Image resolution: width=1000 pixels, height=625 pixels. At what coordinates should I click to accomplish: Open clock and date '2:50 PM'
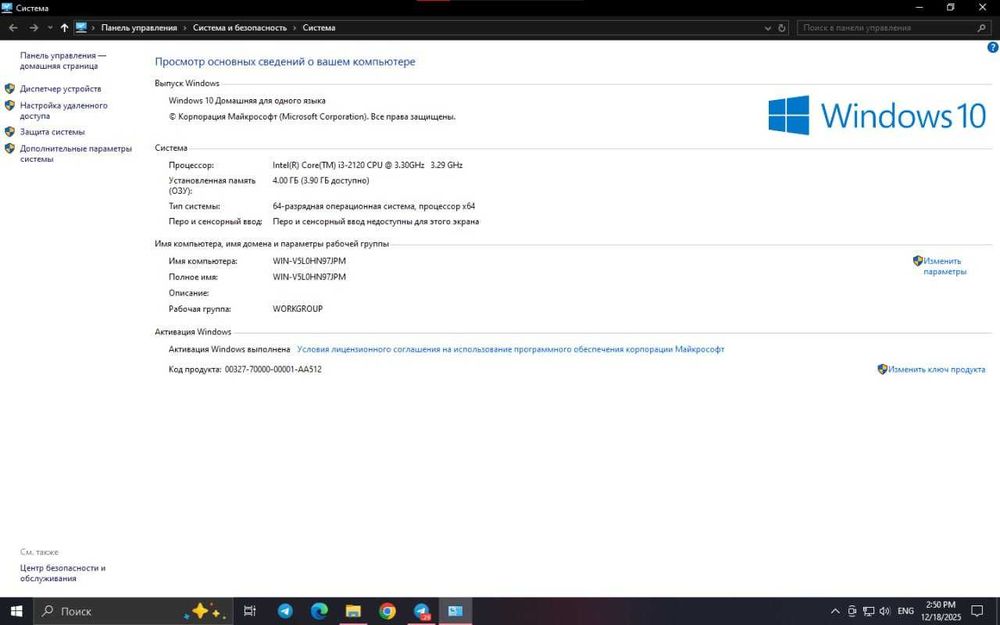click(941, 611)
